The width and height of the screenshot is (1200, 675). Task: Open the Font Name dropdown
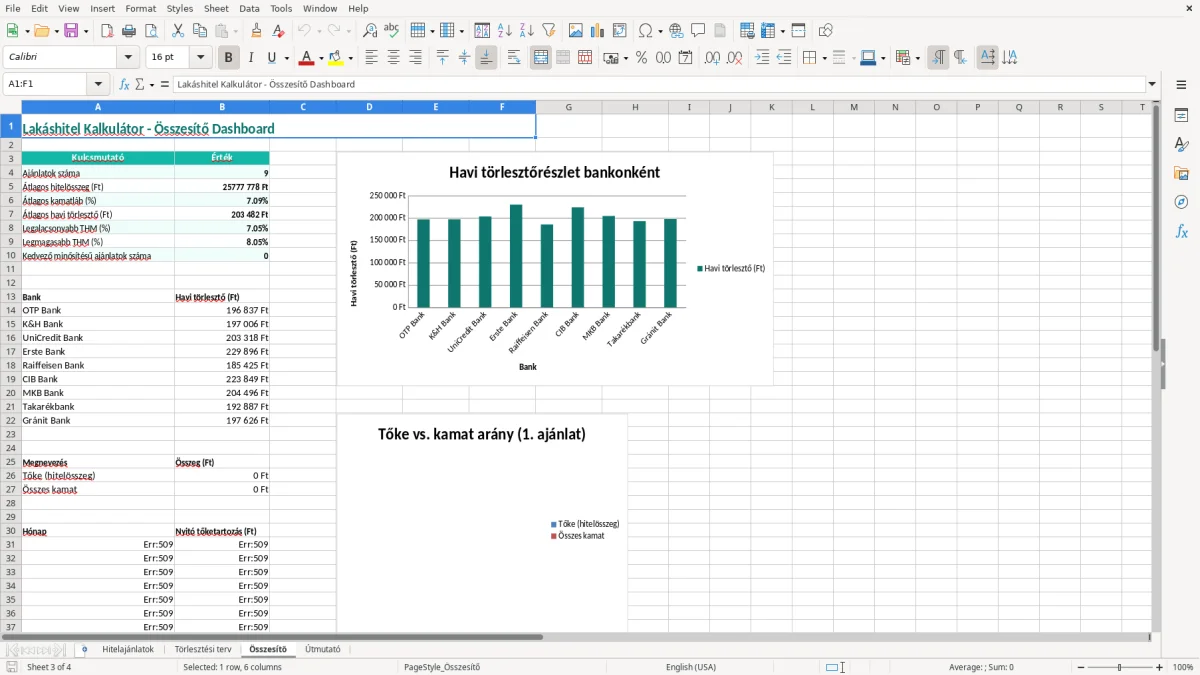129,58
